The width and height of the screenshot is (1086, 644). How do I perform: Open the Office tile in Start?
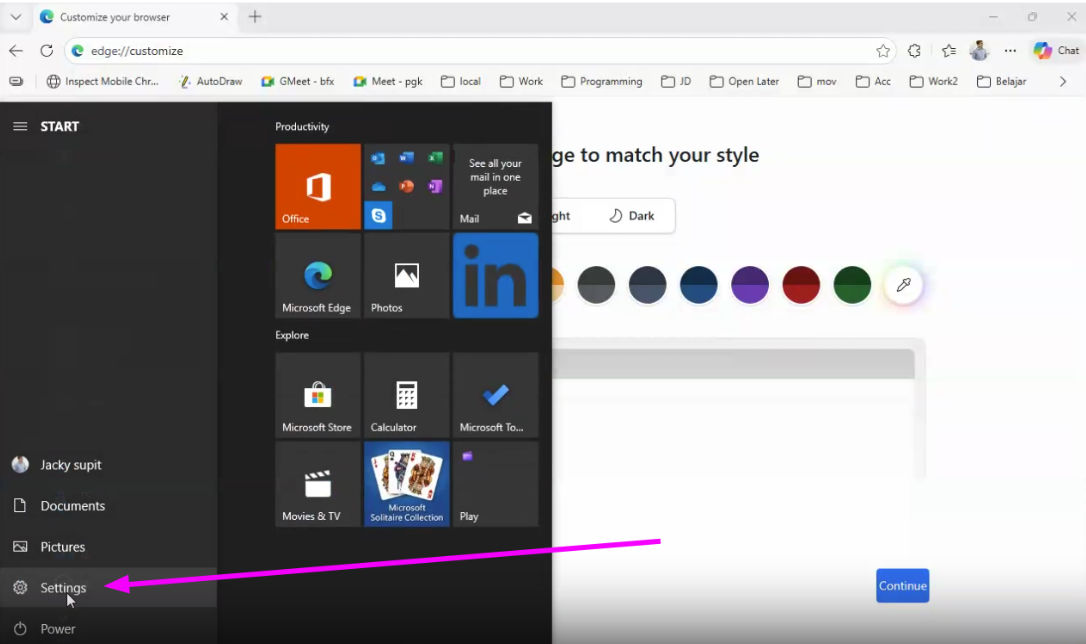(x=317, y=186)
